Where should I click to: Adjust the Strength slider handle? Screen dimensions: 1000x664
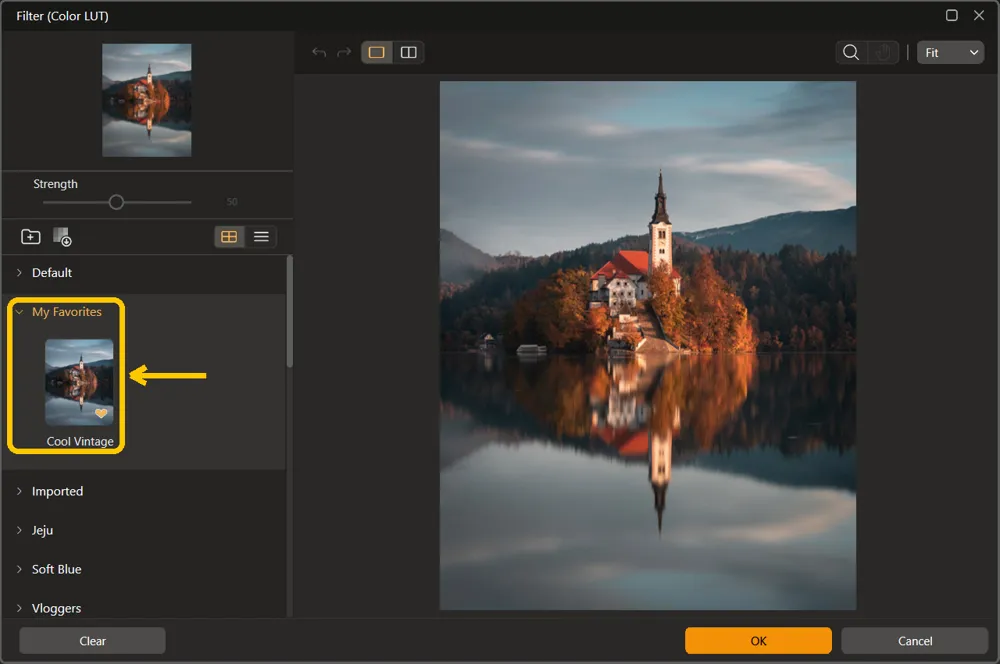pos(116,202)
